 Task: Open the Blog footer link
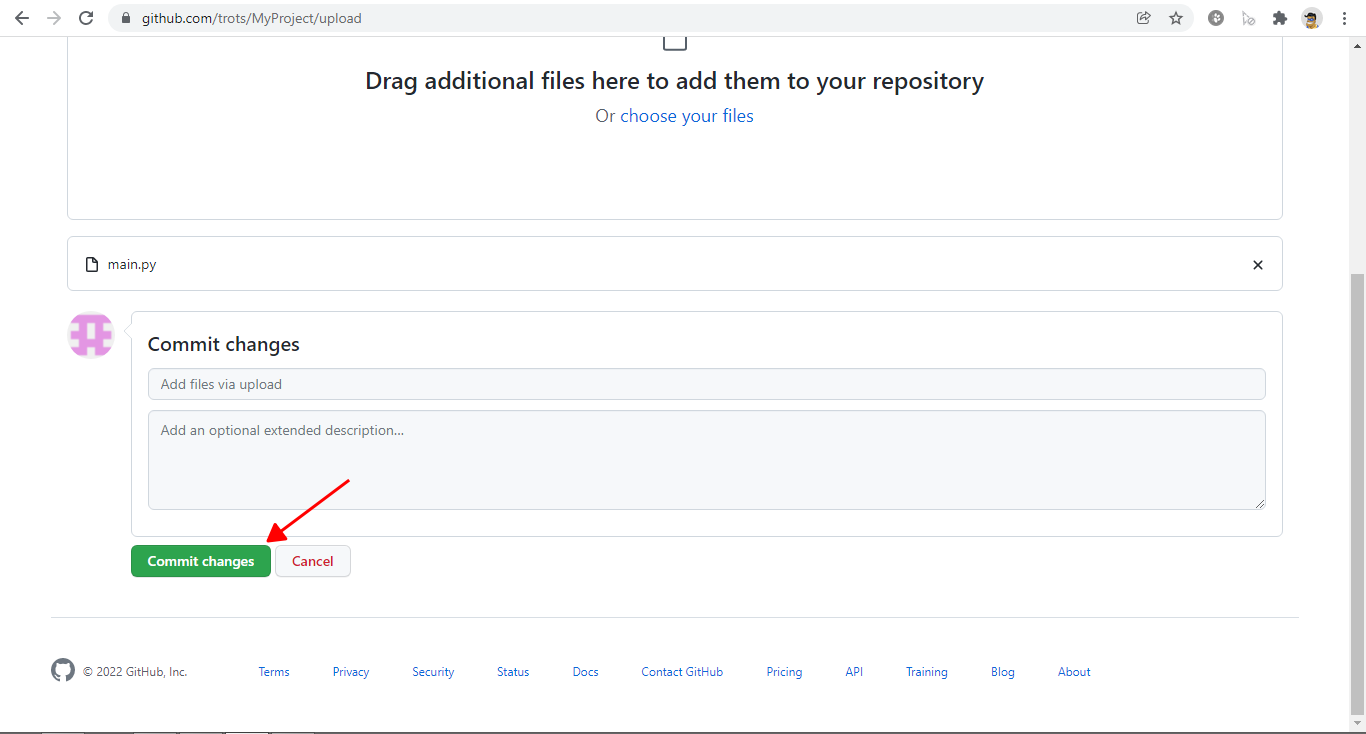point(1003,672)
